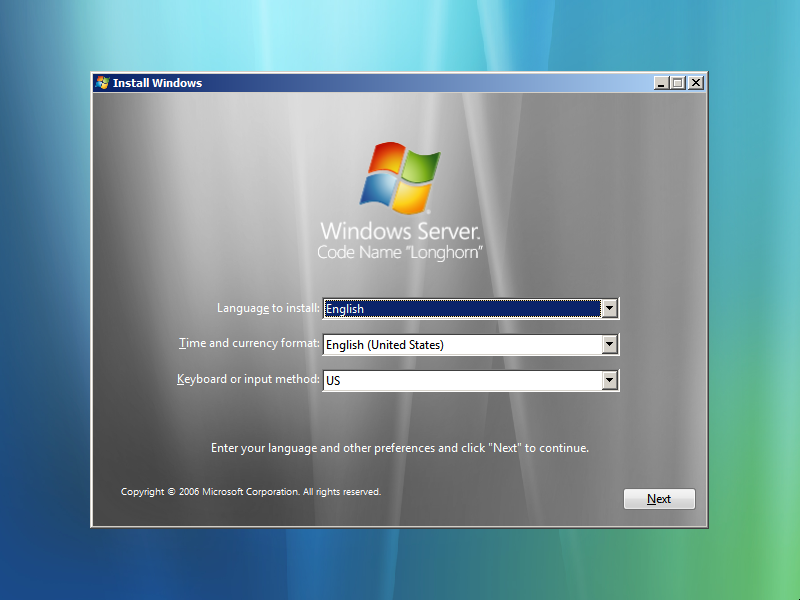Open the Language to install dropdown

[x=609, y=308]
